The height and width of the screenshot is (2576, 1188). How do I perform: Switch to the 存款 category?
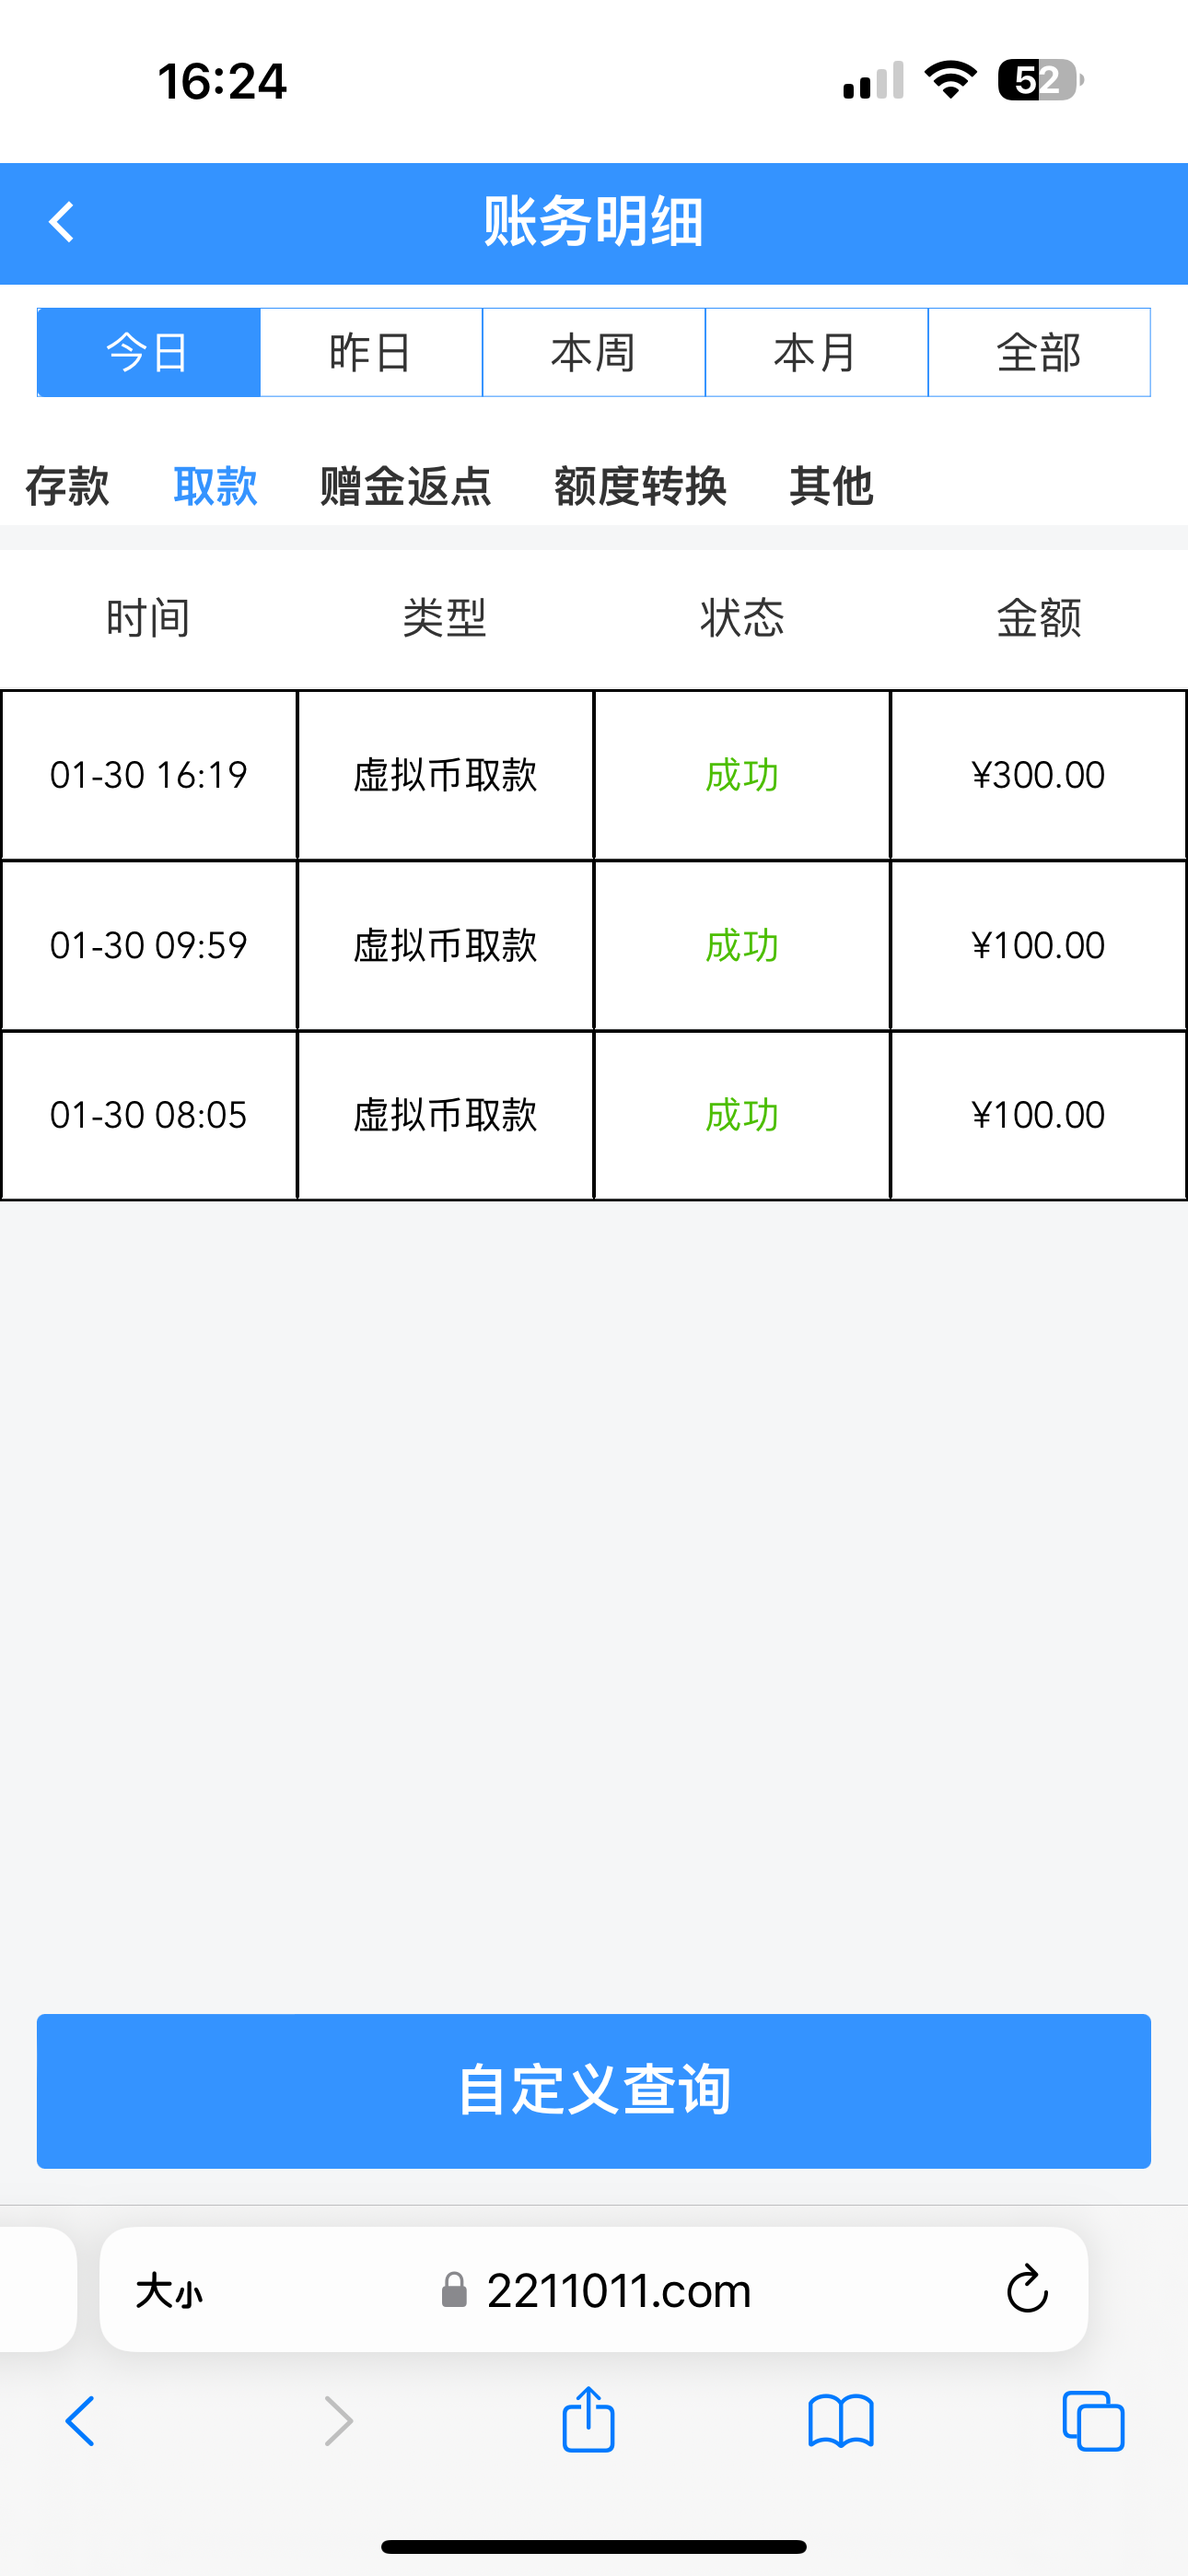pos(67,487)
